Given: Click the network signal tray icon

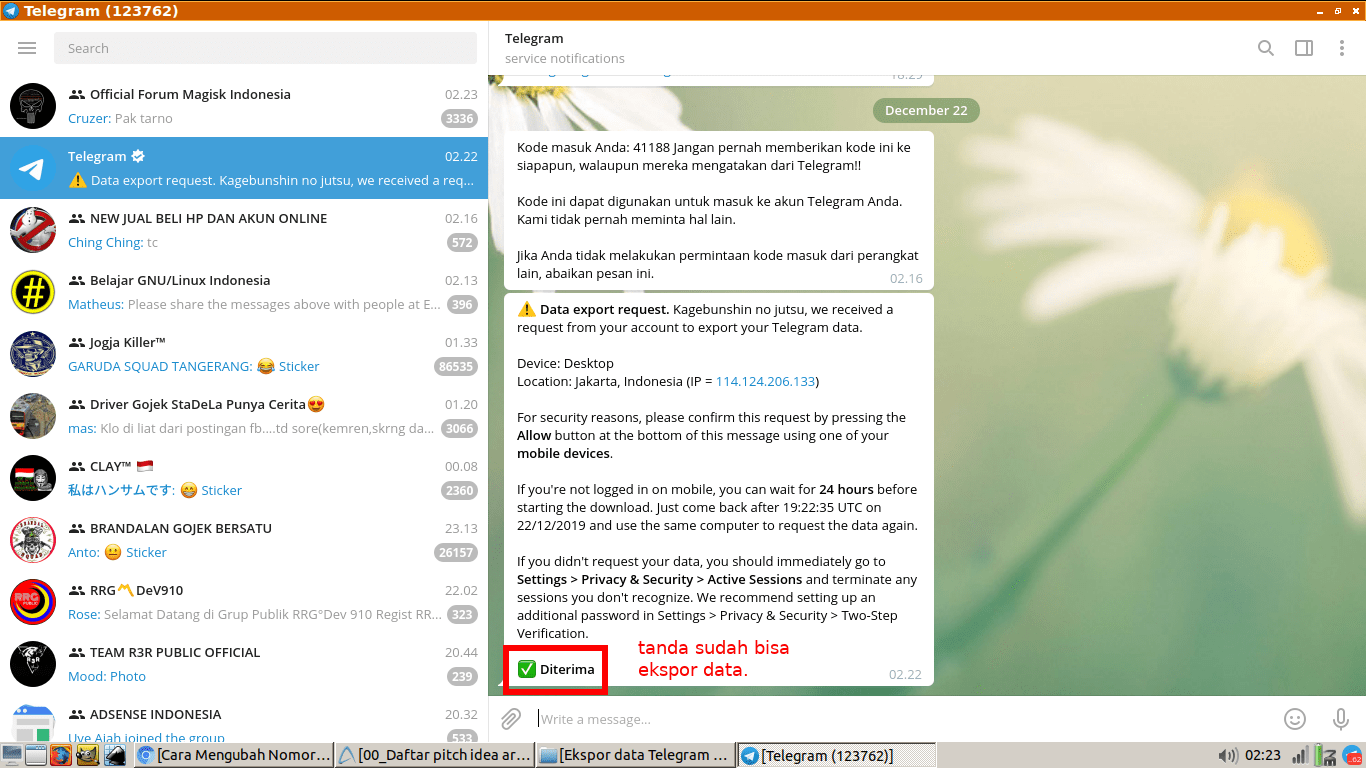Looking at the screenshot, I should click(x=1300, y=755).
